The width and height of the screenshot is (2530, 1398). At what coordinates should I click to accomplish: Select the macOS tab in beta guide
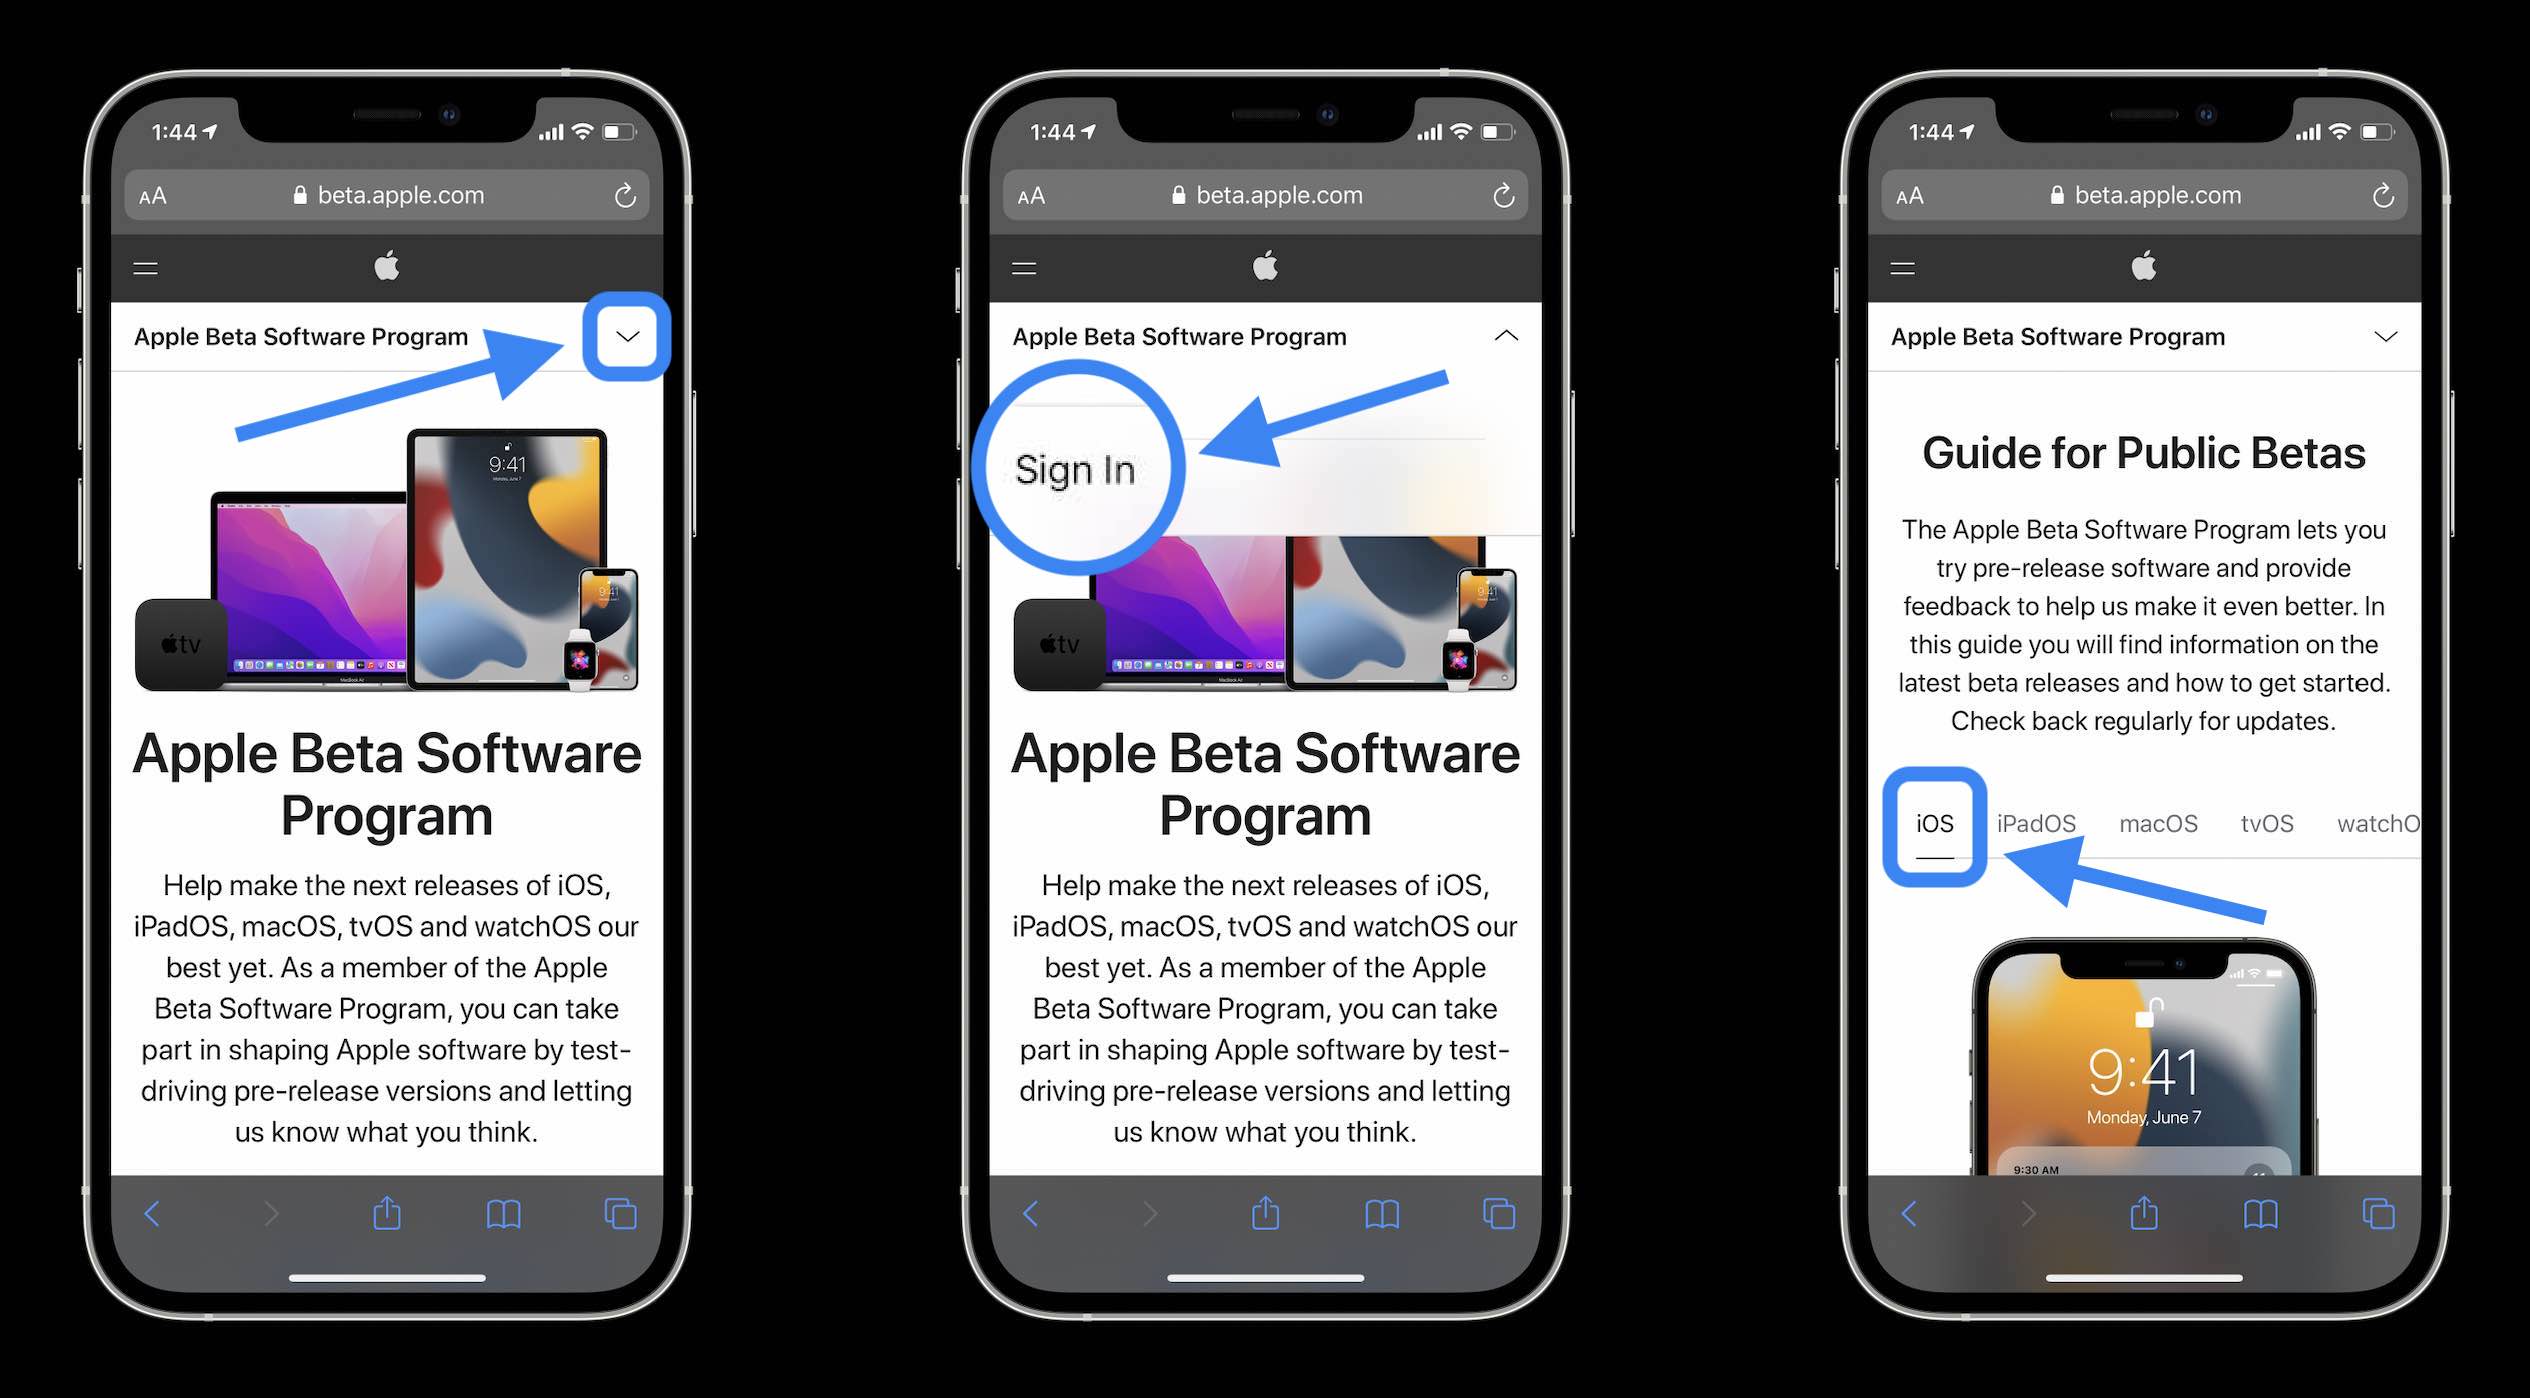pyautogui.click(x=2157, y=821)
